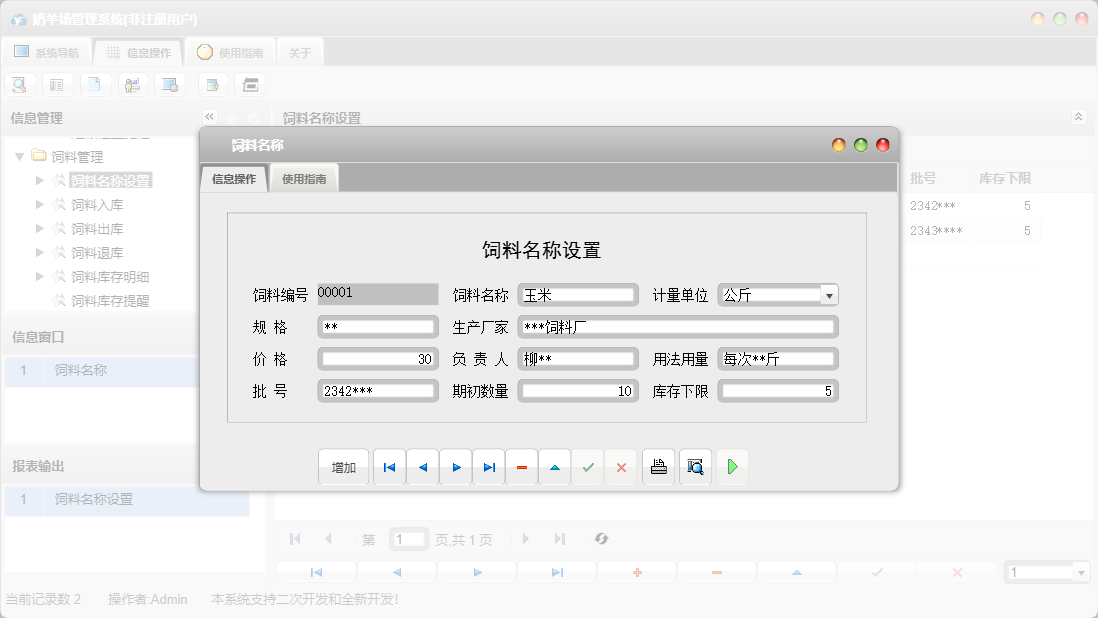Click the 生产厂家 text field

677,327
